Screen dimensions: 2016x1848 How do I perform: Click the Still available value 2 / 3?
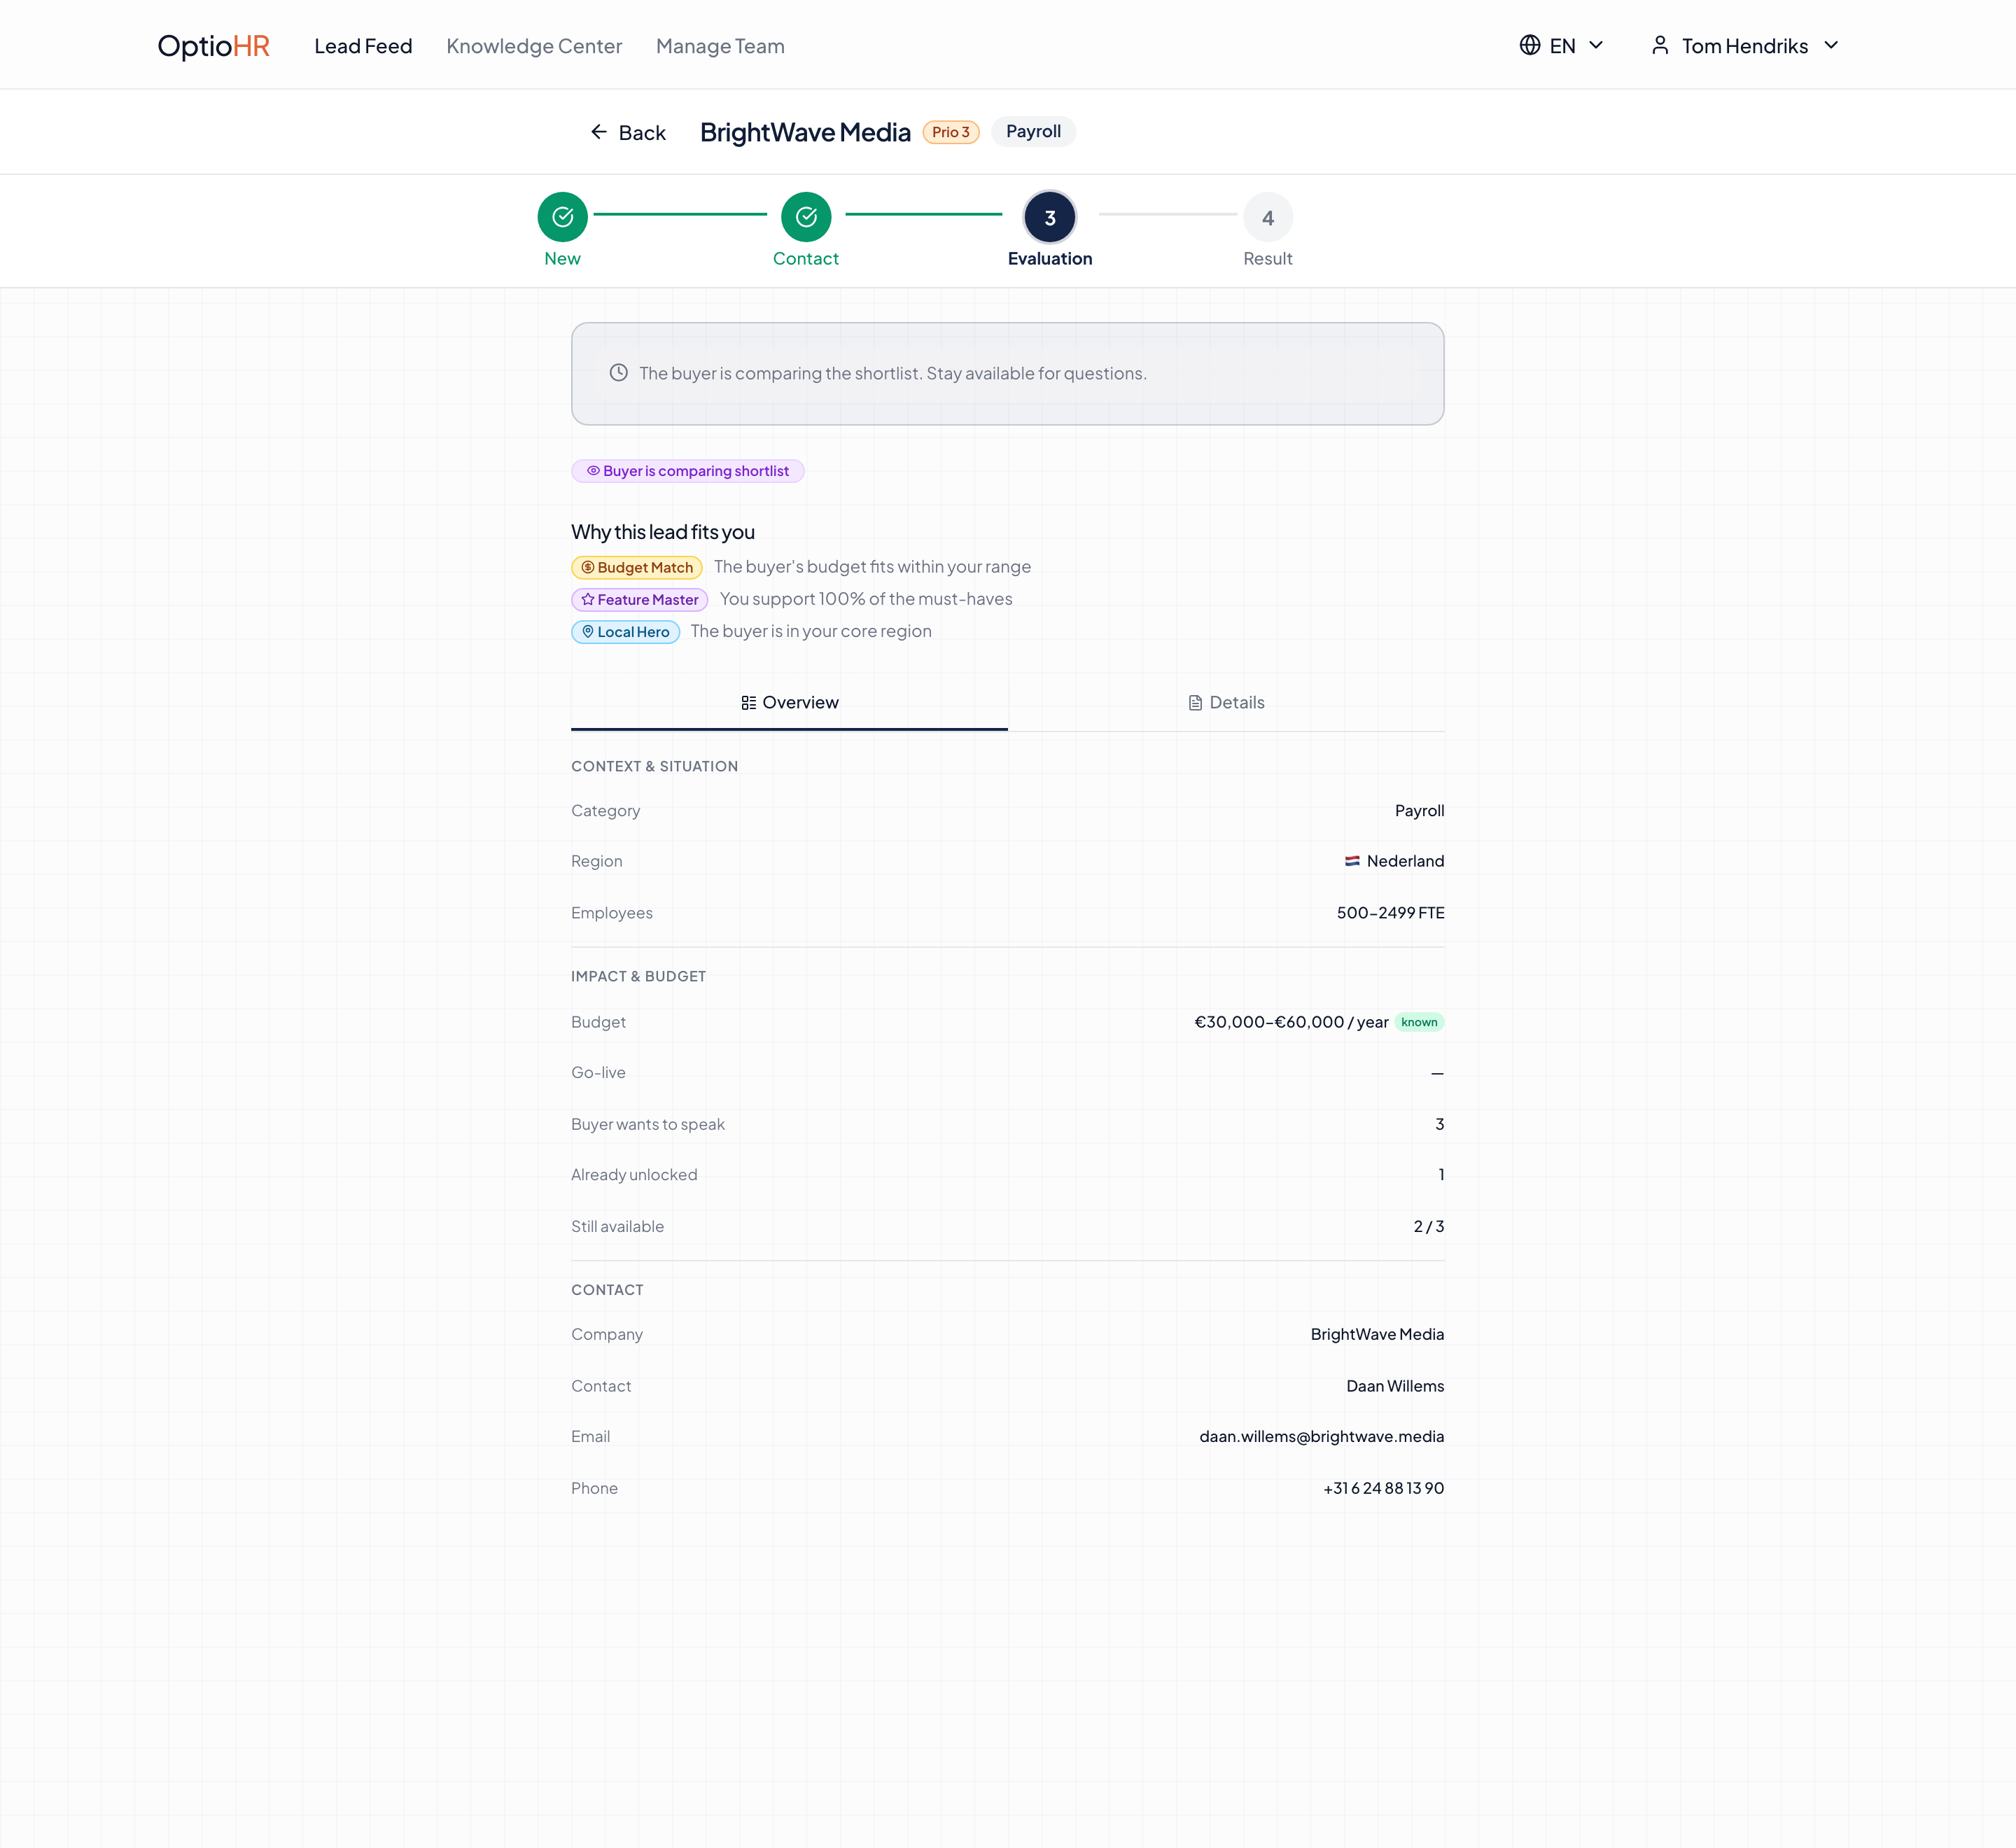1428,1226
